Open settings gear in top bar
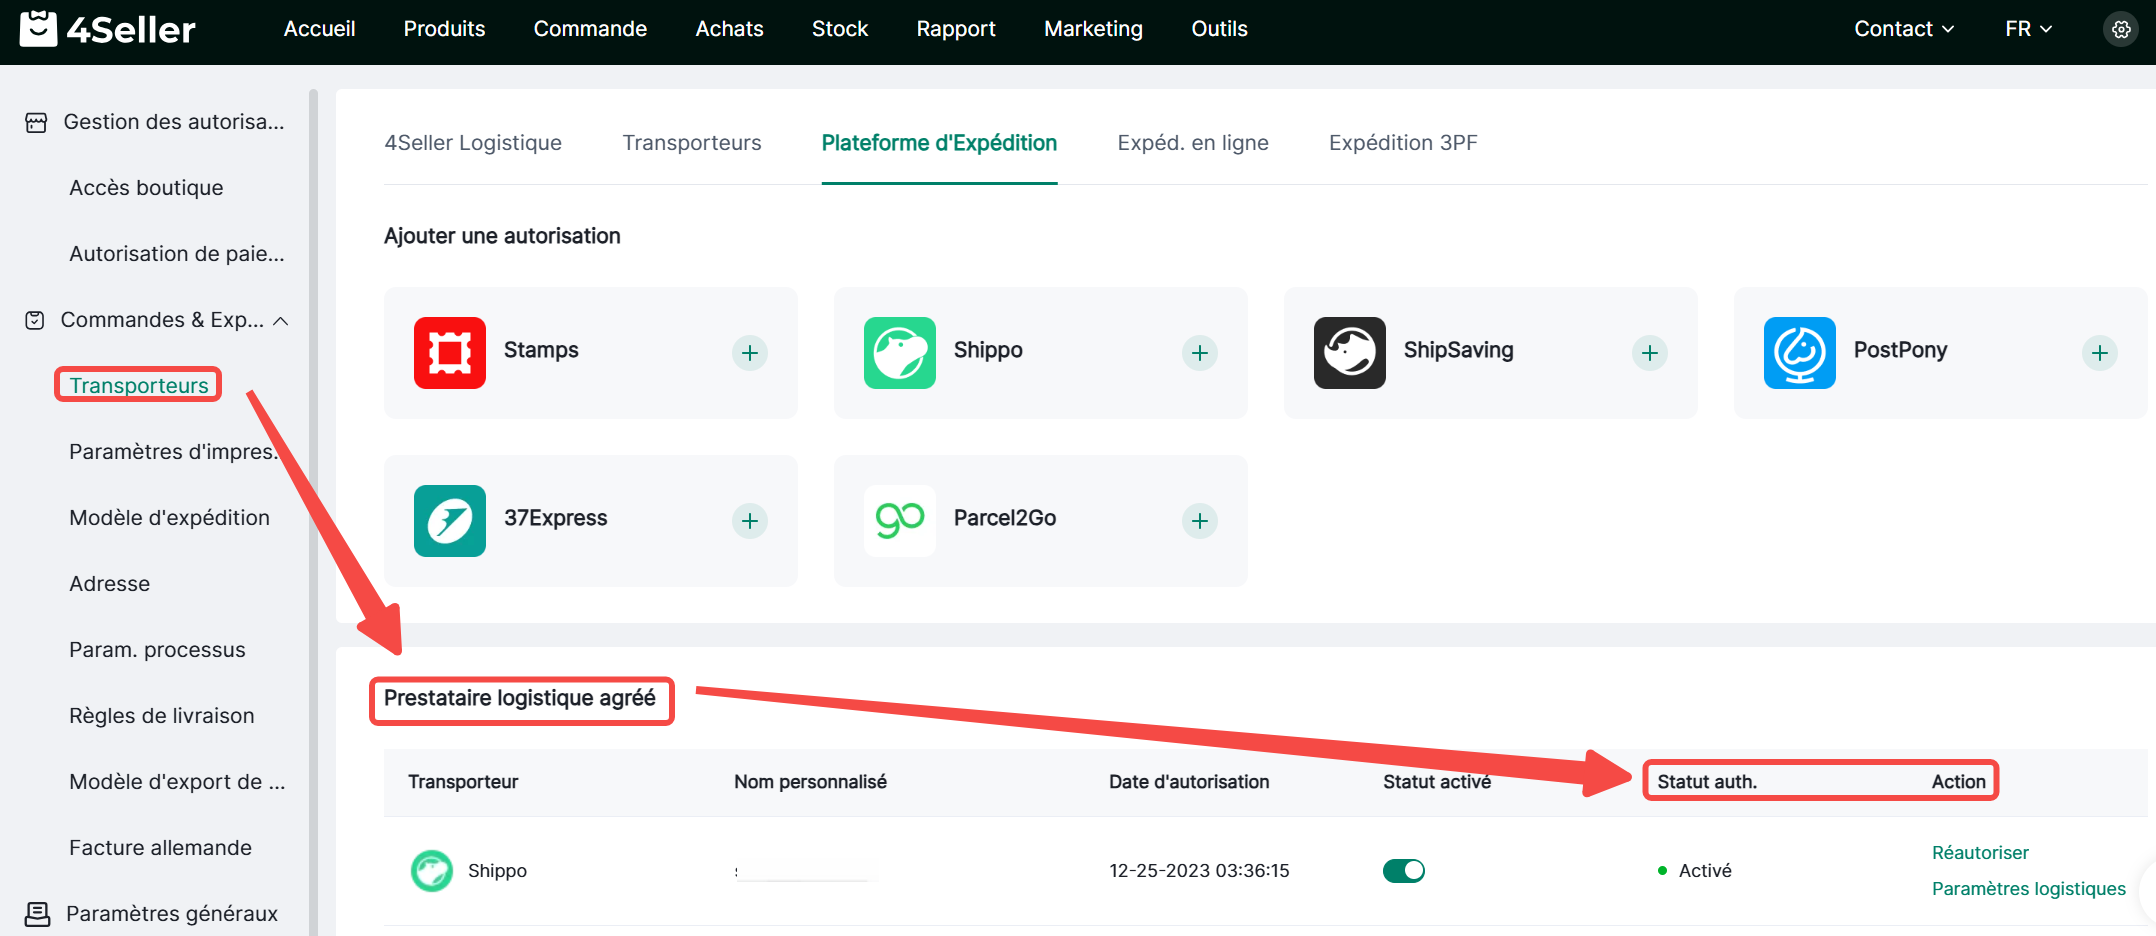The width and height of the screenshot is (2156, 936). (x=2120, y=30)
